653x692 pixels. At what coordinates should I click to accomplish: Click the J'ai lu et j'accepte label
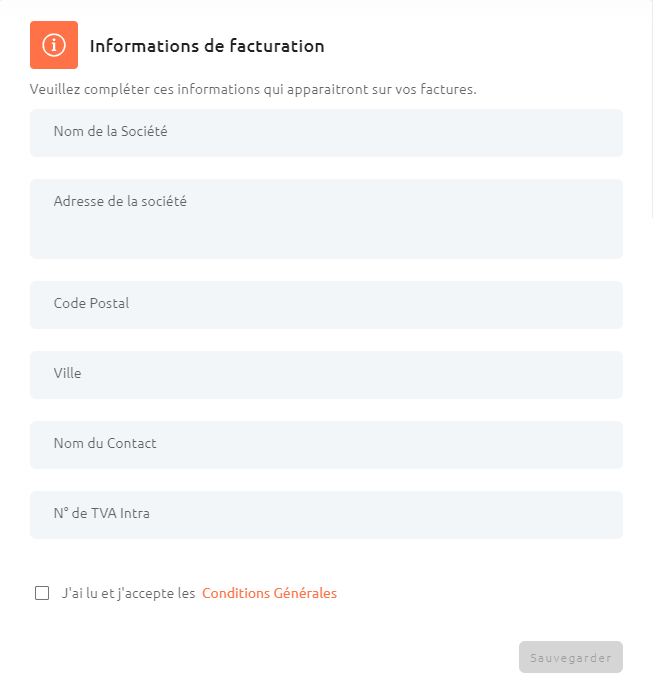pyautogui.click(x=128, y=593)
